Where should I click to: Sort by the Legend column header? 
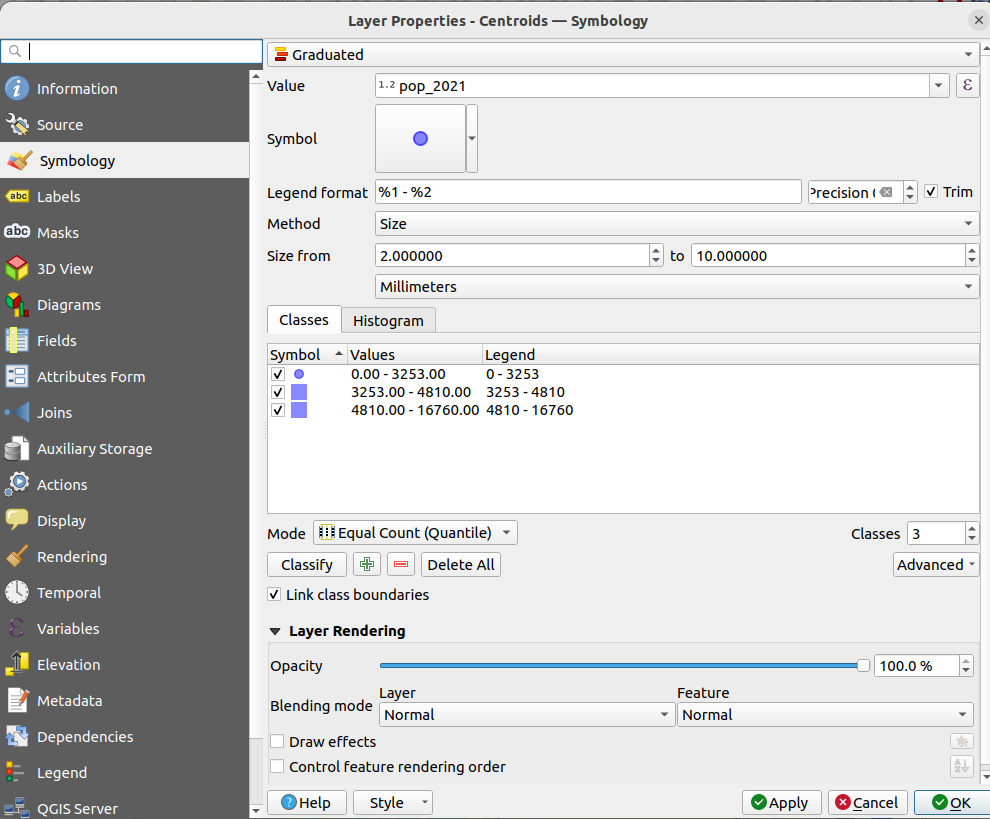[731, 354]
